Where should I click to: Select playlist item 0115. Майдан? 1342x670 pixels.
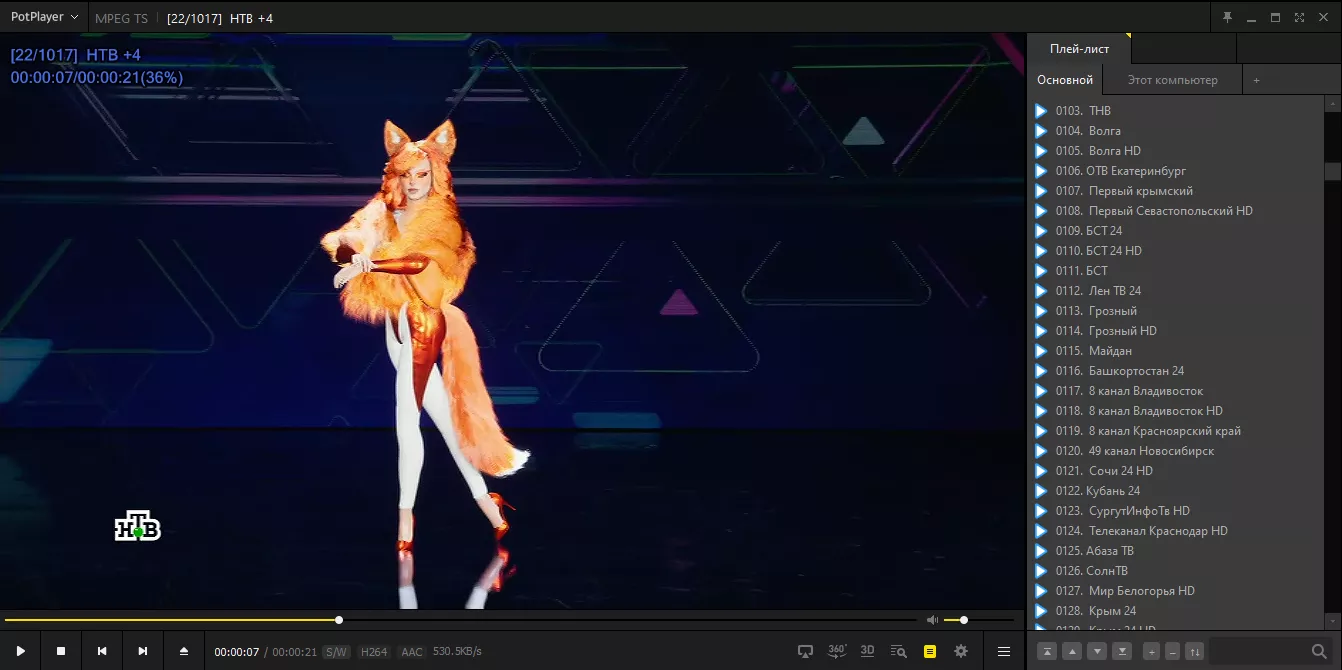coord(1175,351)
